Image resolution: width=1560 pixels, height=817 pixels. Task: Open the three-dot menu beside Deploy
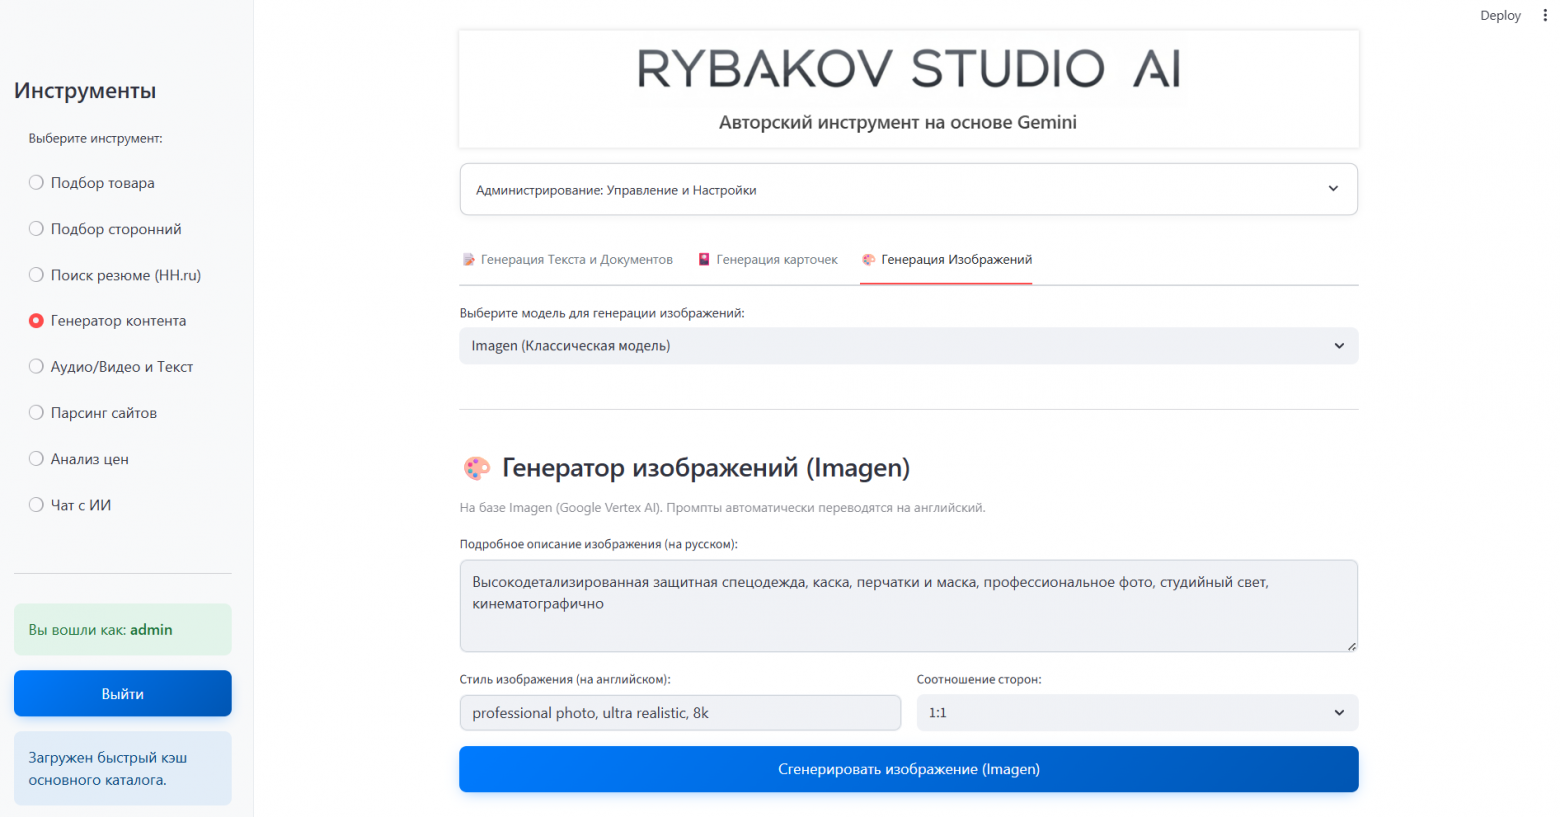click(x=1545, y=15)
